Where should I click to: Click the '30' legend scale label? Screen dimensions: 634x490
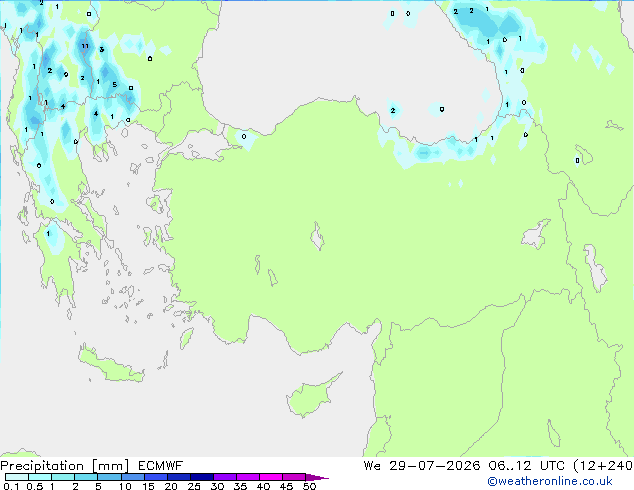(217, 486)
